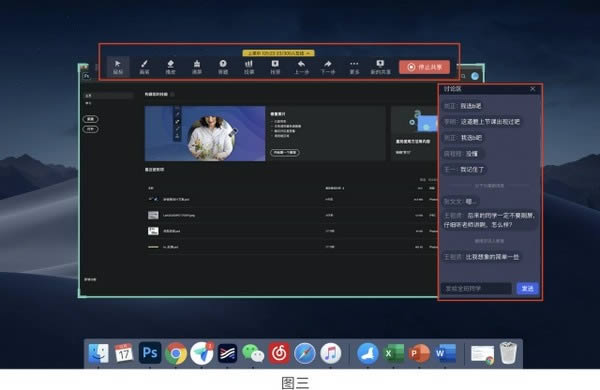
Task: Close the discussion panel with X
Action: point(533,89)
